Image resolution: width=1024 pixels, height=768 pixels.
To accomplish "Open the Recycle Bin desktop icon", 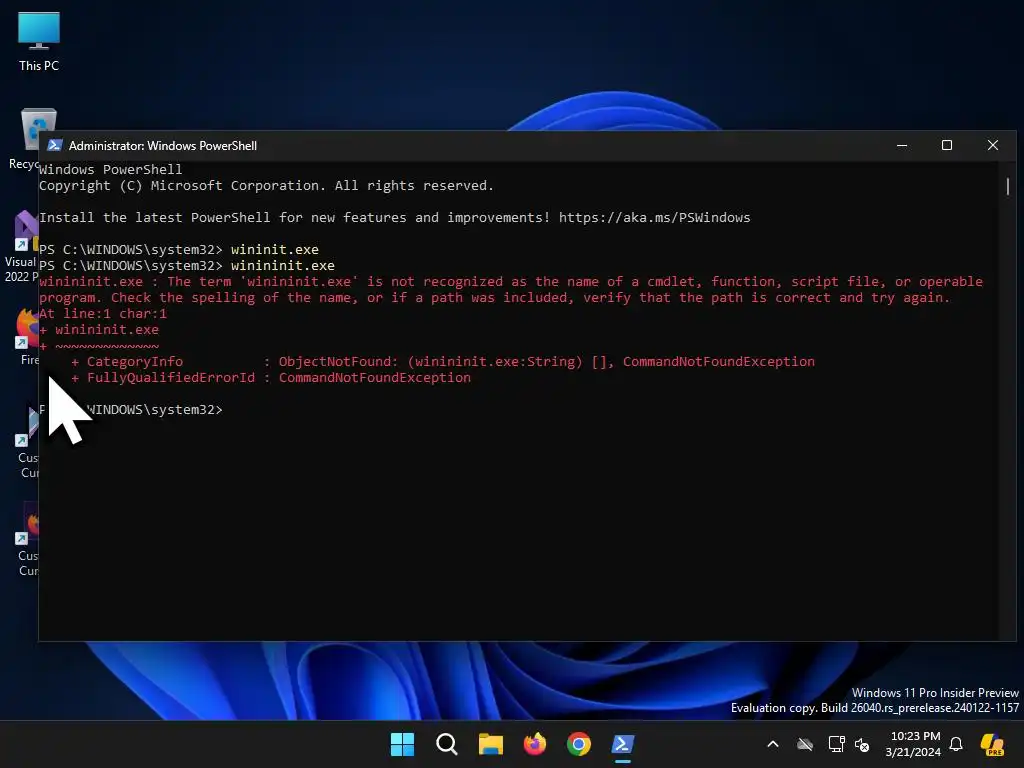I will [23, 138].
